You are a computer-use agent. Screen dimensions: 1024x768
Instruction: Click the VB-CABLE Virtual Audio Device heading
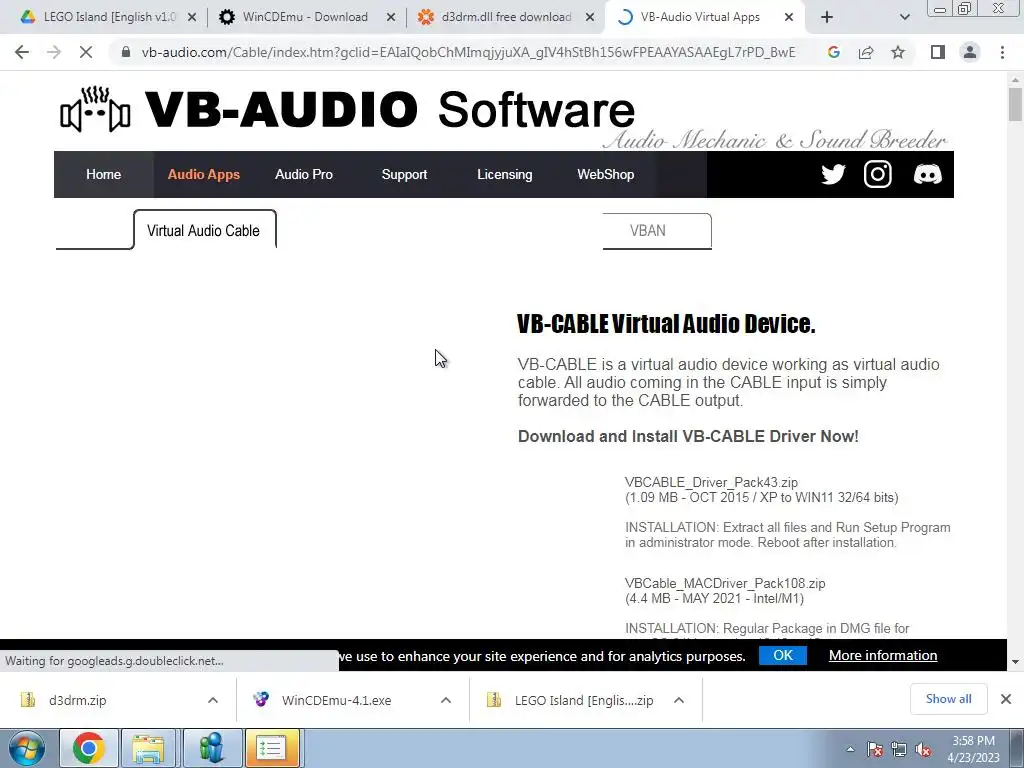[x=666, y=324]
